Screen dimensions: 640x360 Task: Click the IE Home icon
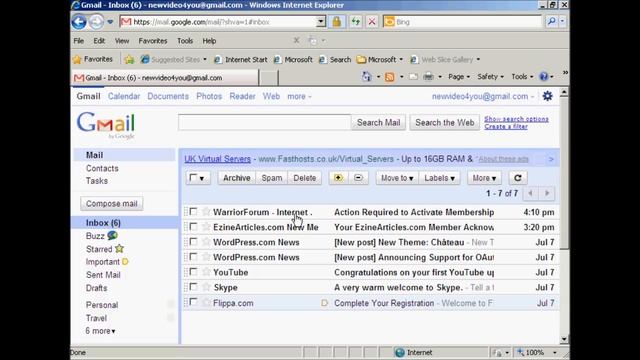tap(367, 77)
